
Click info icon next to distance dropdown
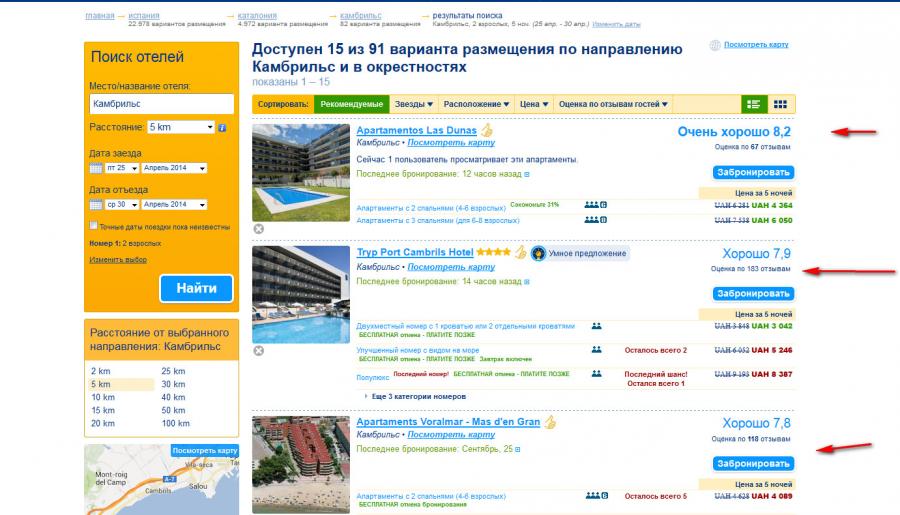coord(222,128)
